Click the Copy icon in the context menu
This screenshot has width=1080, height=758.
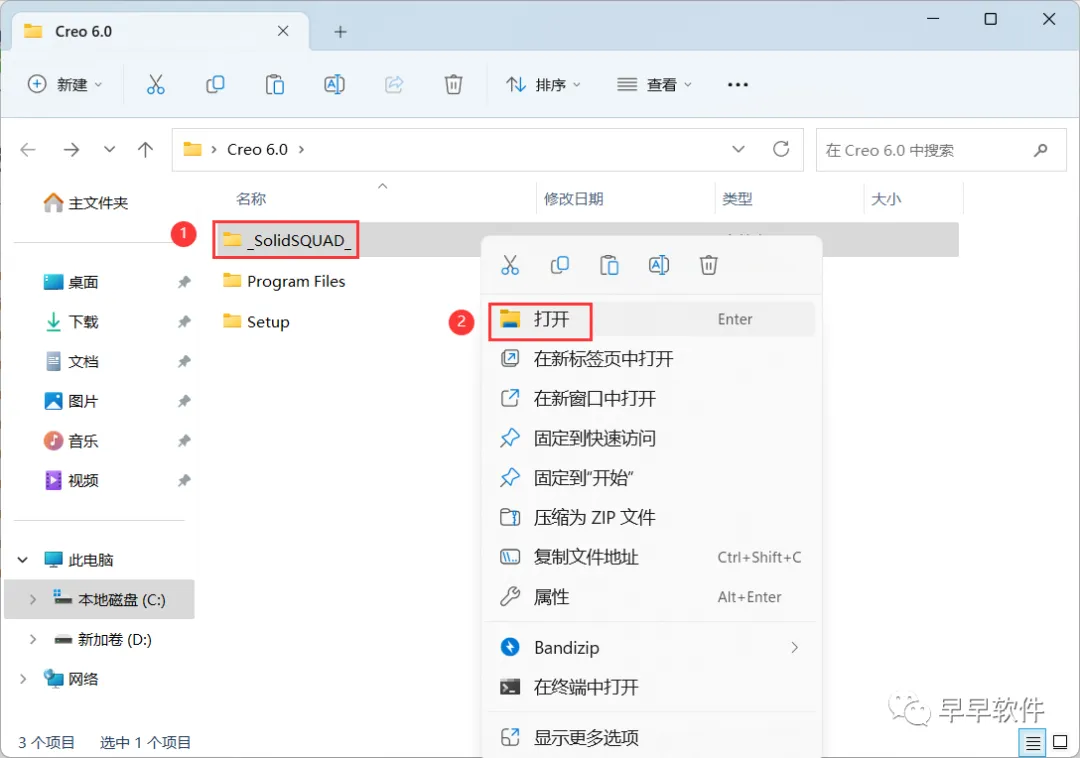pos(560,265)
